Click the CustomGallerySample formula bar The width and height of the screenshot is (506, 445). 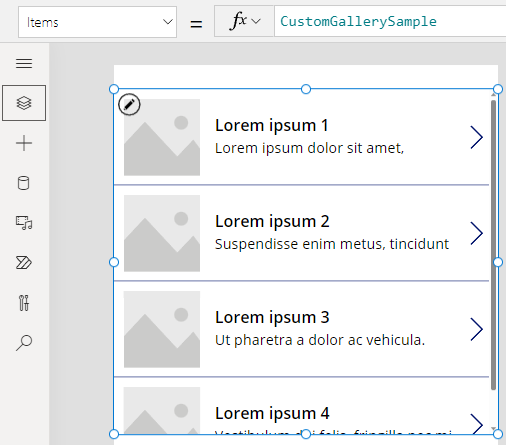[390, 22]
